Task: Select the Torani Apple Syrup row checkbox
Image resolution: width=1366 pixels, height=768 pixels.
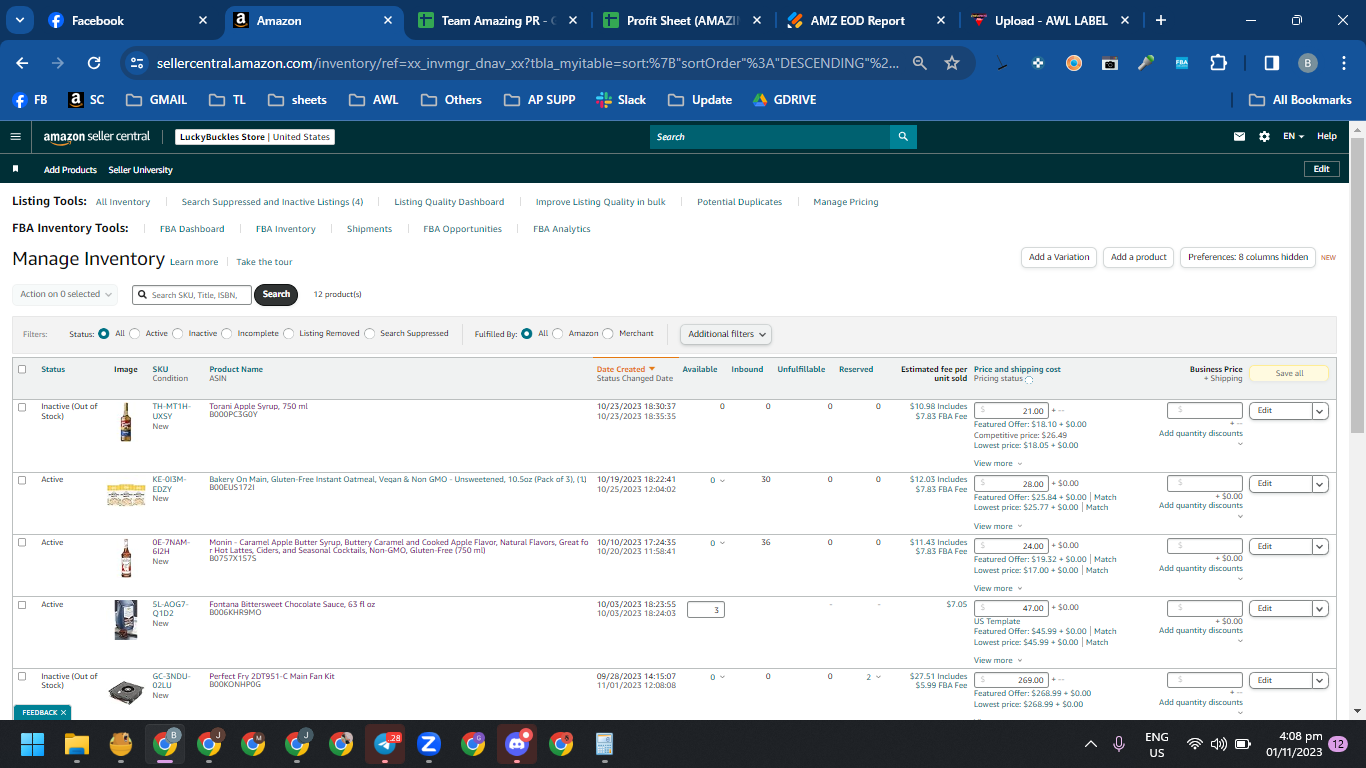Action: 22,407
